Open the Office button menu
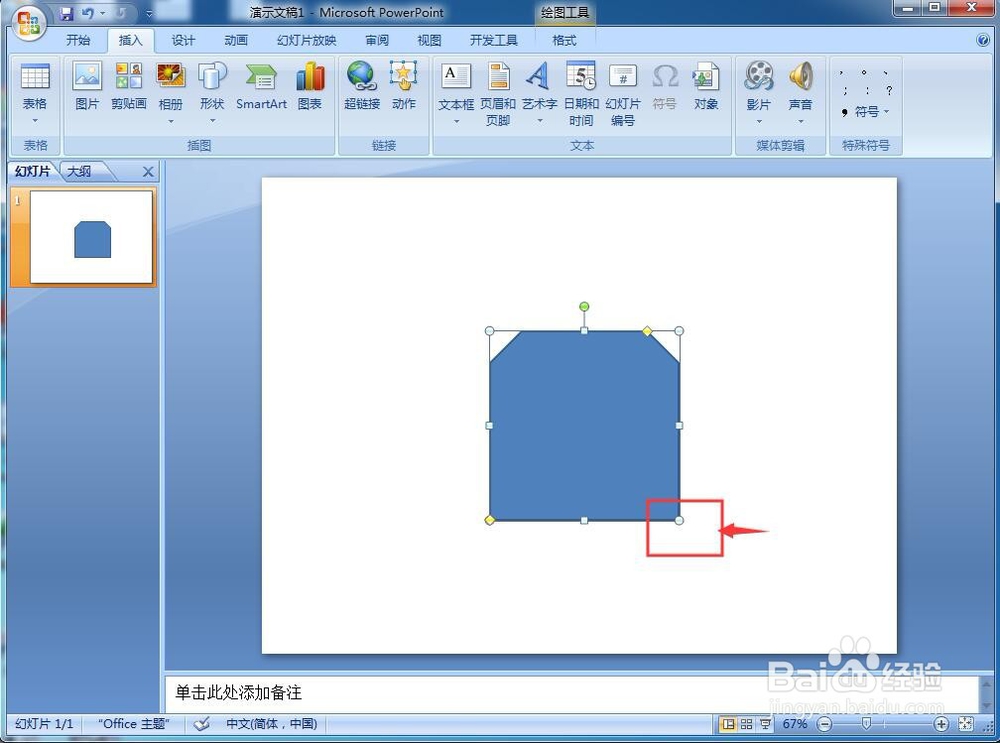The width and height of the screenshot is (1000, 743). point(29,24)
